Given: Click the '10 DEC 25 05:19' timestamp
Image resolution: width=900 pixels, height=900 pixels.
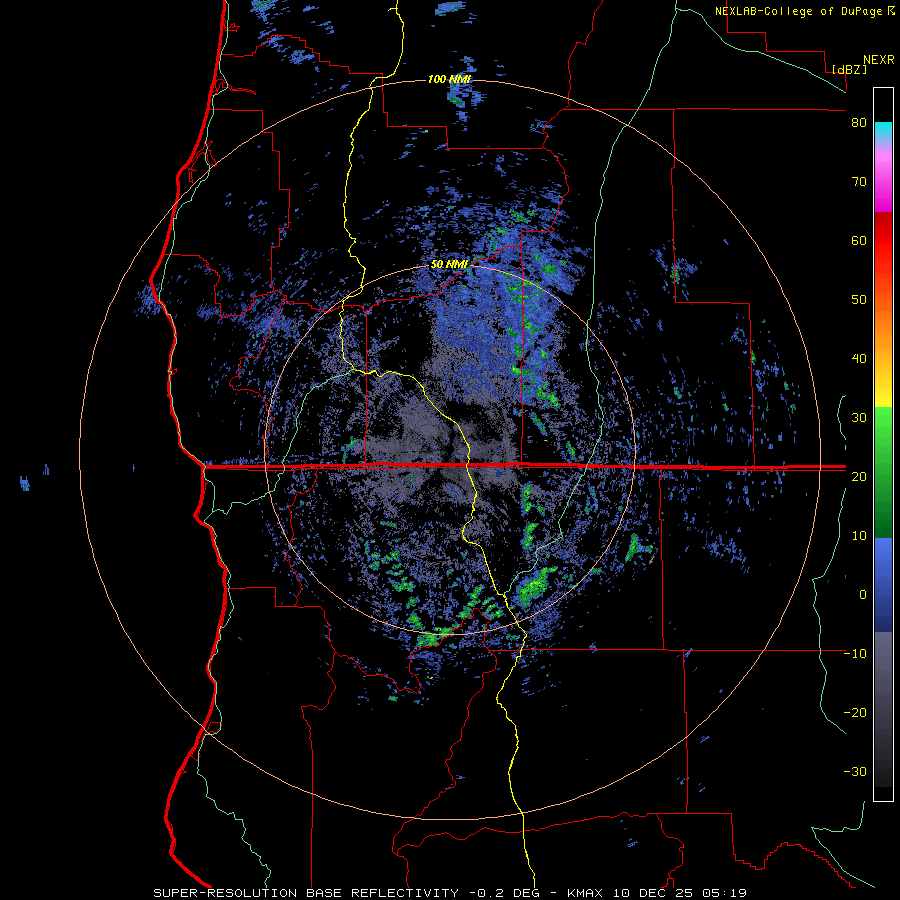Looking at the screenshot, I should coord(680,893).
